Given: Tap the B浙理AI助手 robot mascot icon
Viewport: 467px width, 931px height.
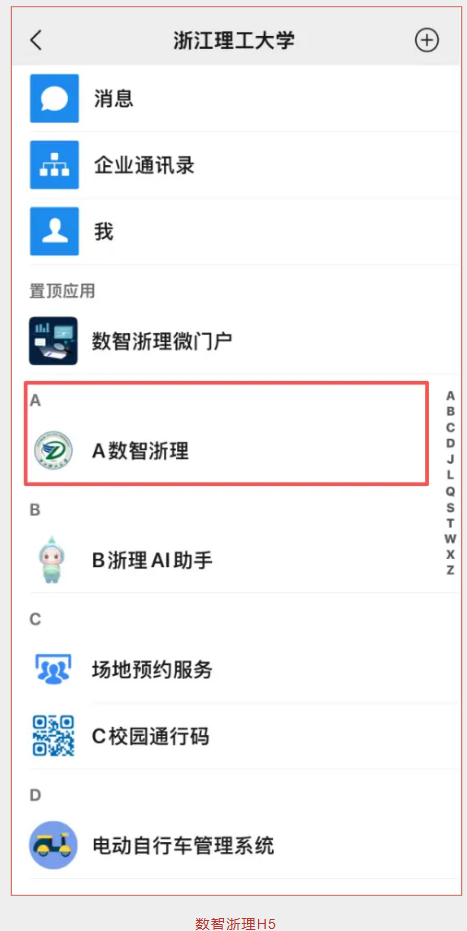Looking at the screenshot, I should point(53,559).
